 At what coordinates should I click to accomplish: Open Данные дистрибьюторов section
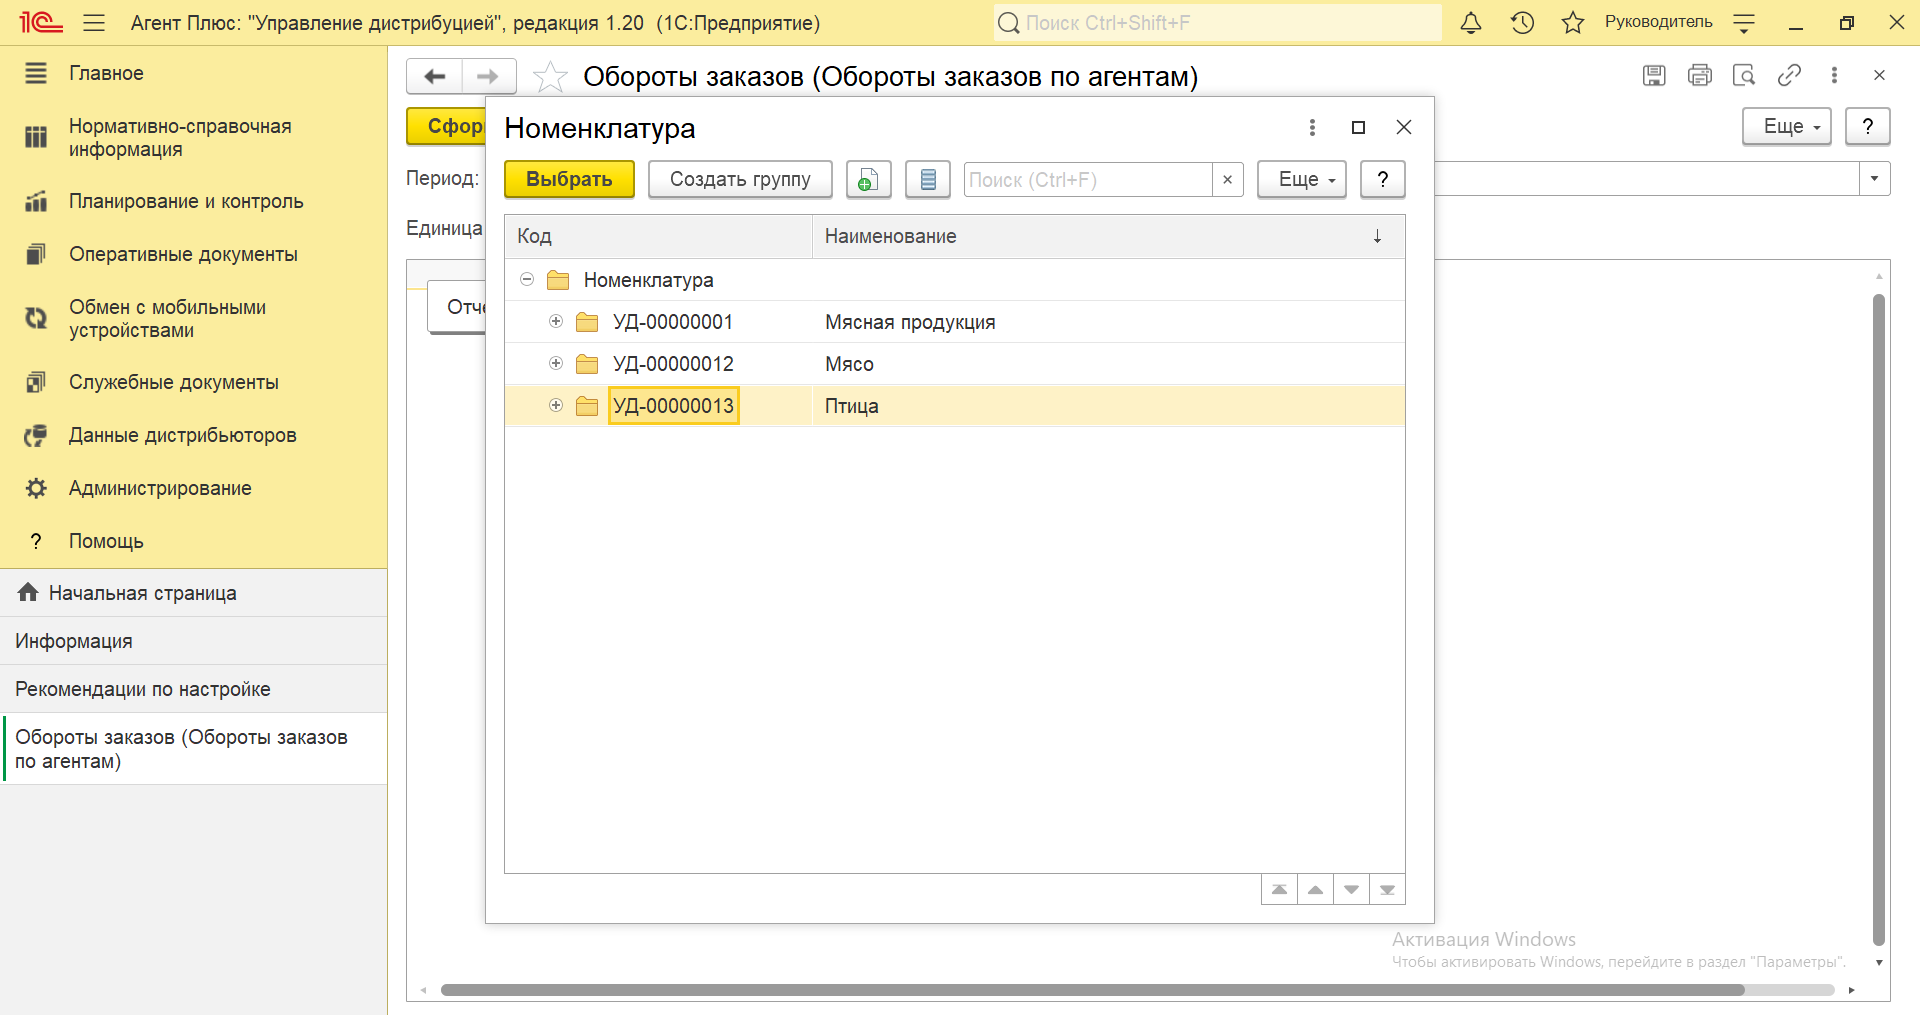tap(193, 435)
